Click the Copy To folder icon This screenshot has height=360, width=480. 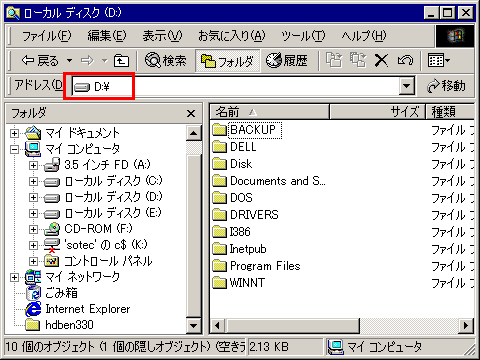358,61
